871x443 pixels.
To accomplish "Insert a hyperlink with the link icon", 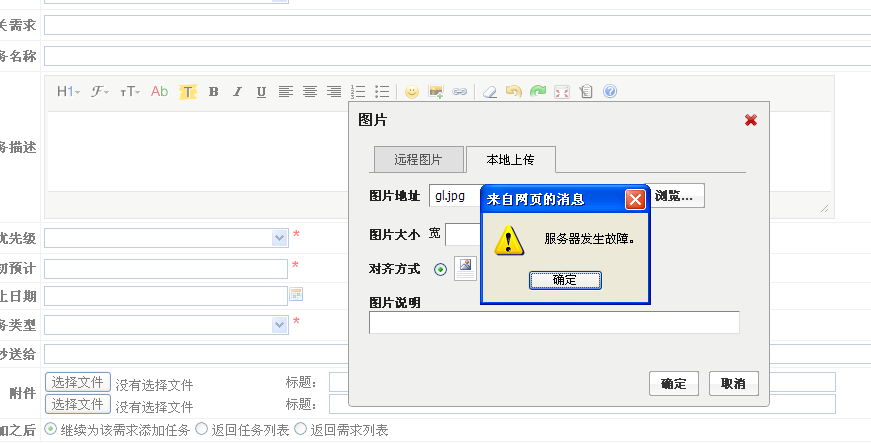I will [x=459, y=92].
